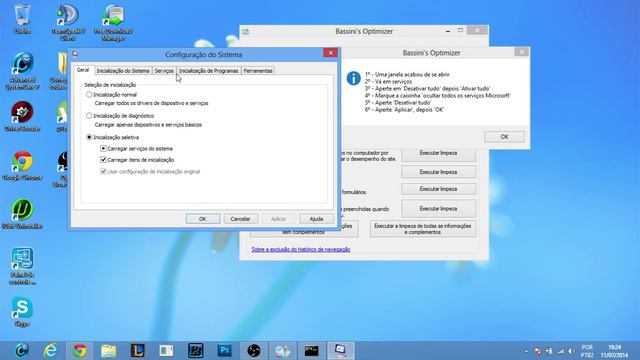Click the network signal tray icon
Screen dimensions: 640x360
[x=561, y=351]
